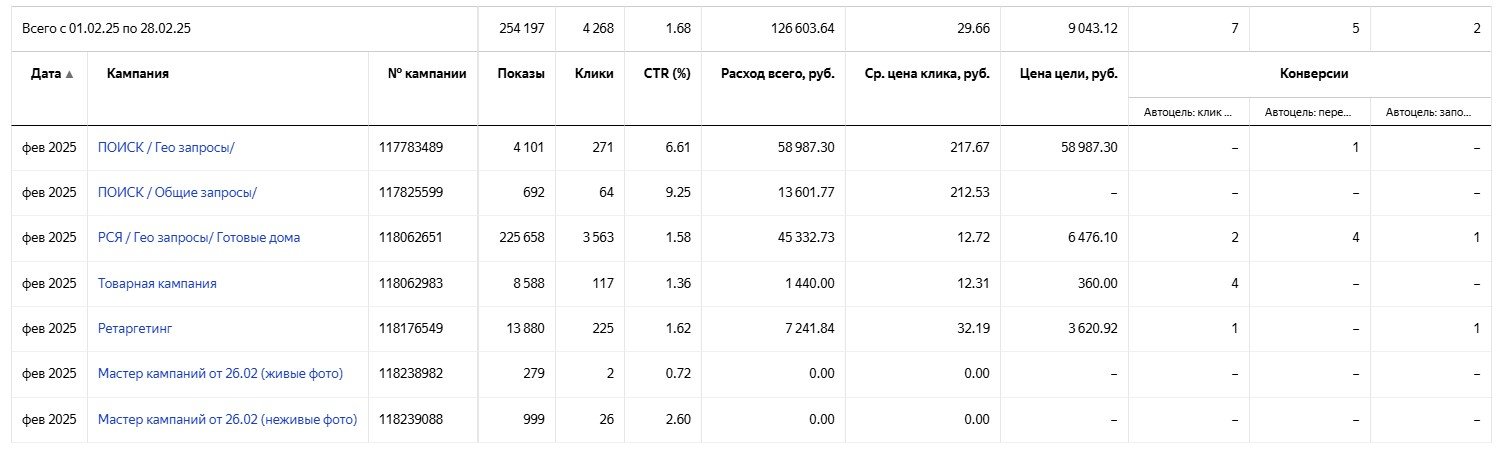Click the 'Автоцель: клик ...' subheader
1510x457 pixels.
tap(1187, 112)
